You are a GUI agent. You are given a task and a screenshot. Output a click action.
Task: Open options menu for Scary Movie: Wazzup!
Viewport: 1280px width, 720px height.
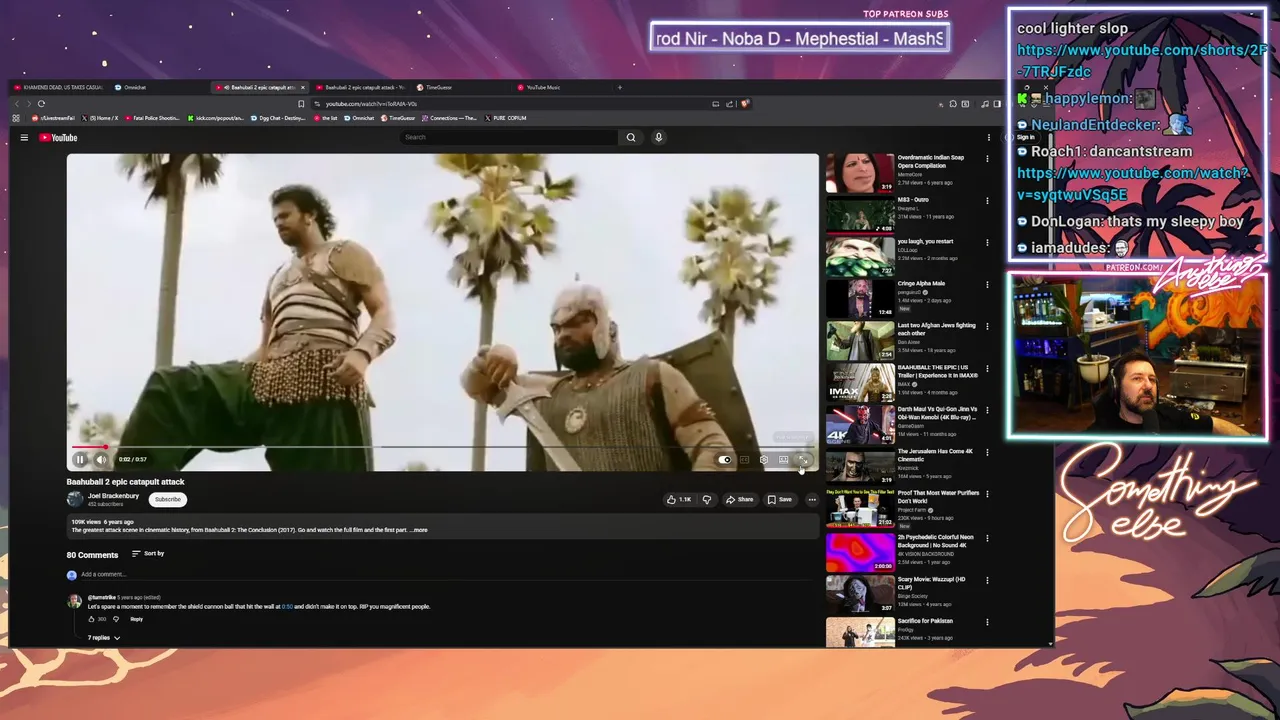(987, 580)
